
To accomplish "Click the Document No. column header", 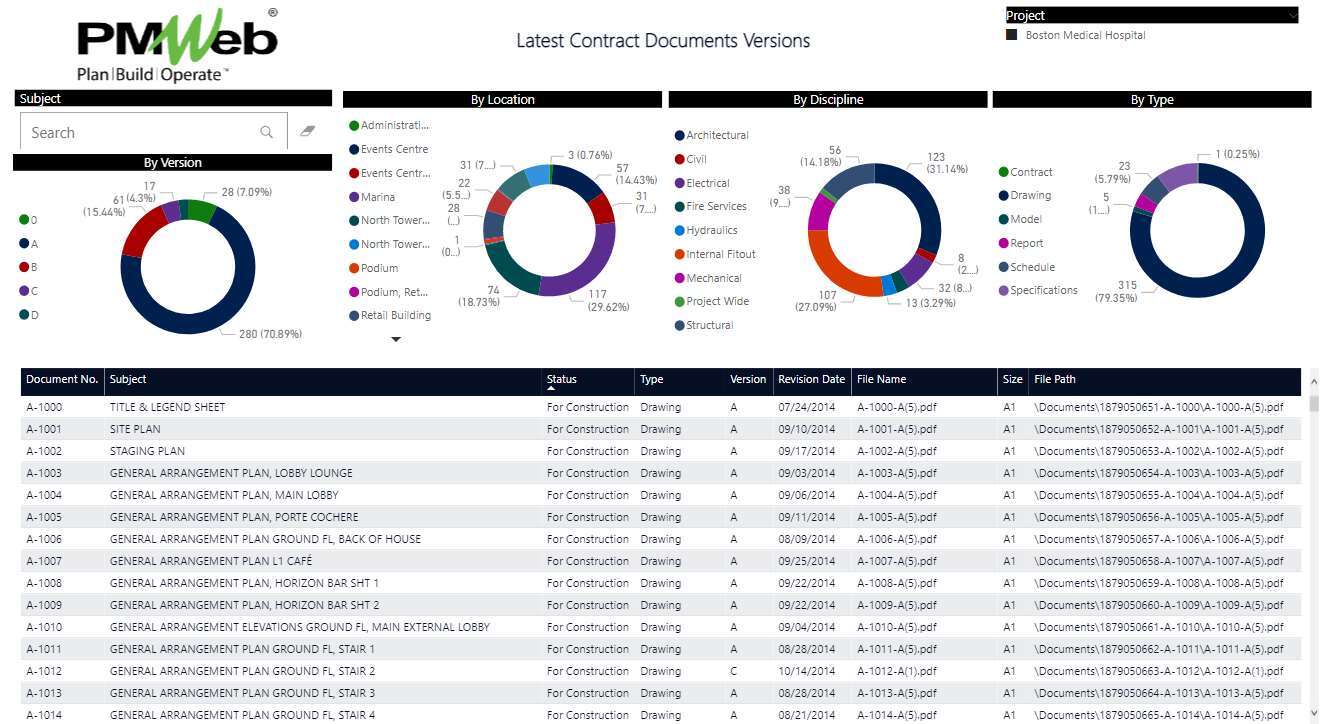I will [62, 379].
